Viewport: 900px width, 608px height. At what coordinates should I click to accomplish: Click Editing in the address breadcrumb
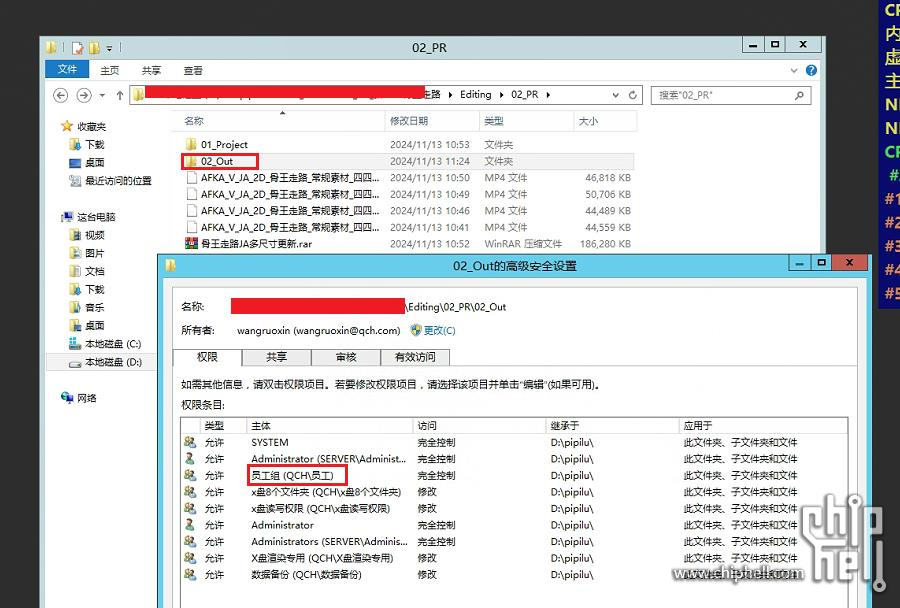coord(475,95)
